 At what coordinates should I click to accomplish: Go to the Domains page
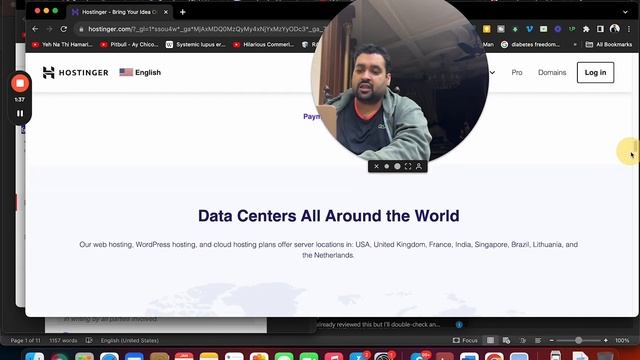point(552,72)
